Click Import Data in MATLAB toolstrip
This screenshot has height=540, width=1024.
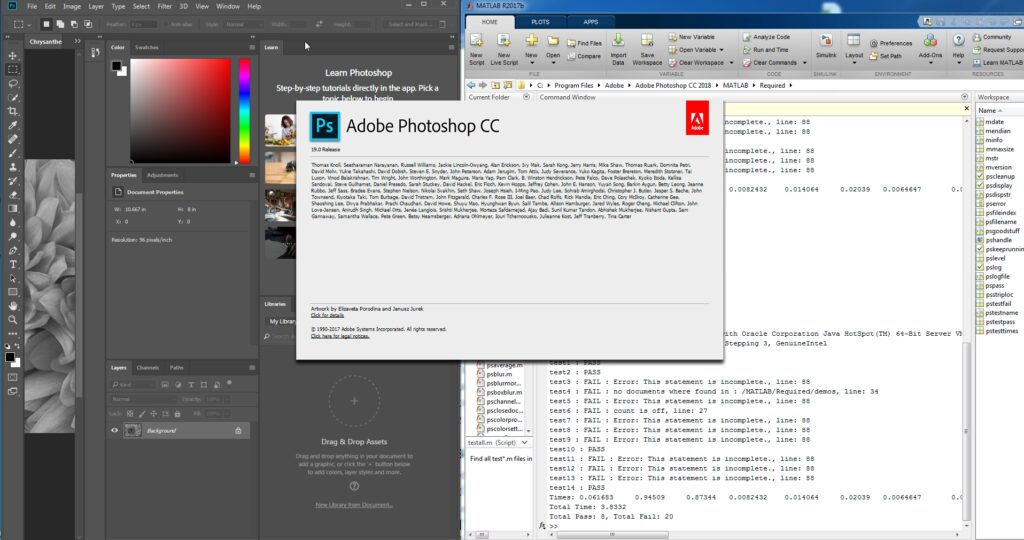pos(618,45)
